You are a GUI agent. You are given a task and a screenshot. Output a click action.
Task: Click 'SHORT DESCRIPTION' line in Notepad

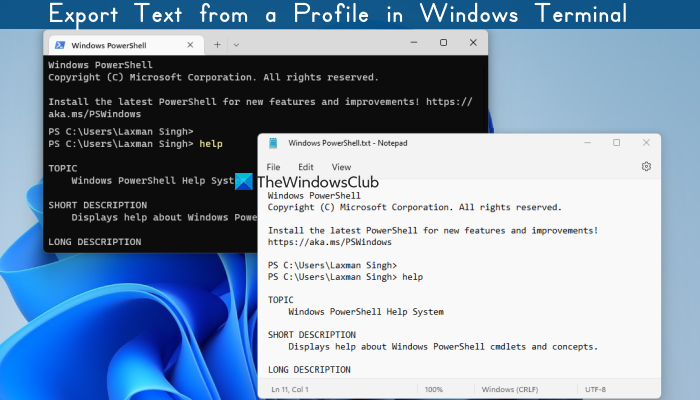click(x=312, y=334)
